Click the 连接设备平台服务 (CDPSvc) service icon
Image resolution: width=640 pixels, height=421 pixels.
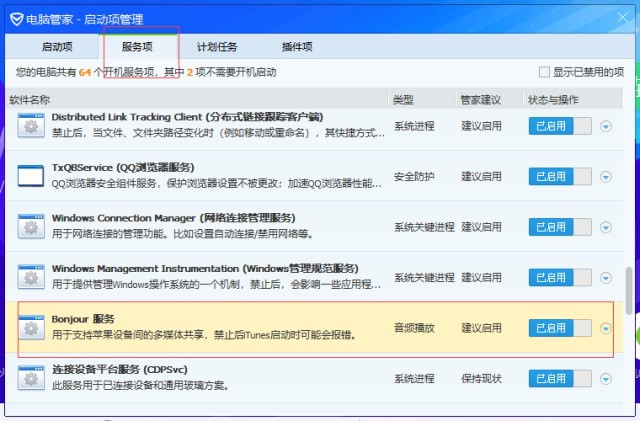point(31,378)
